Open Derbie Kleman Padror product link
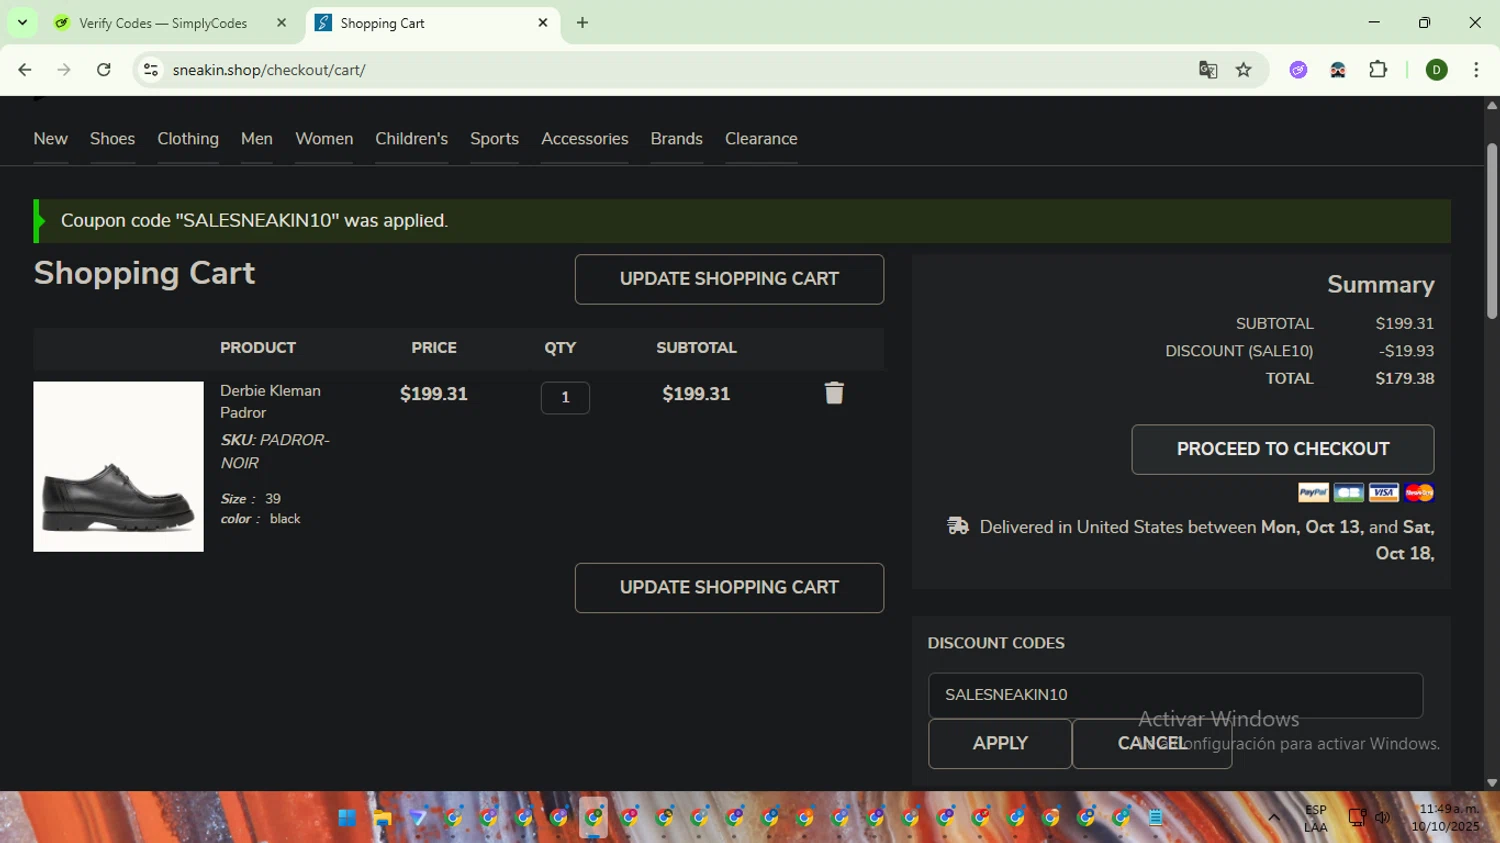The image size is (1500, 843). click(270, 401)
